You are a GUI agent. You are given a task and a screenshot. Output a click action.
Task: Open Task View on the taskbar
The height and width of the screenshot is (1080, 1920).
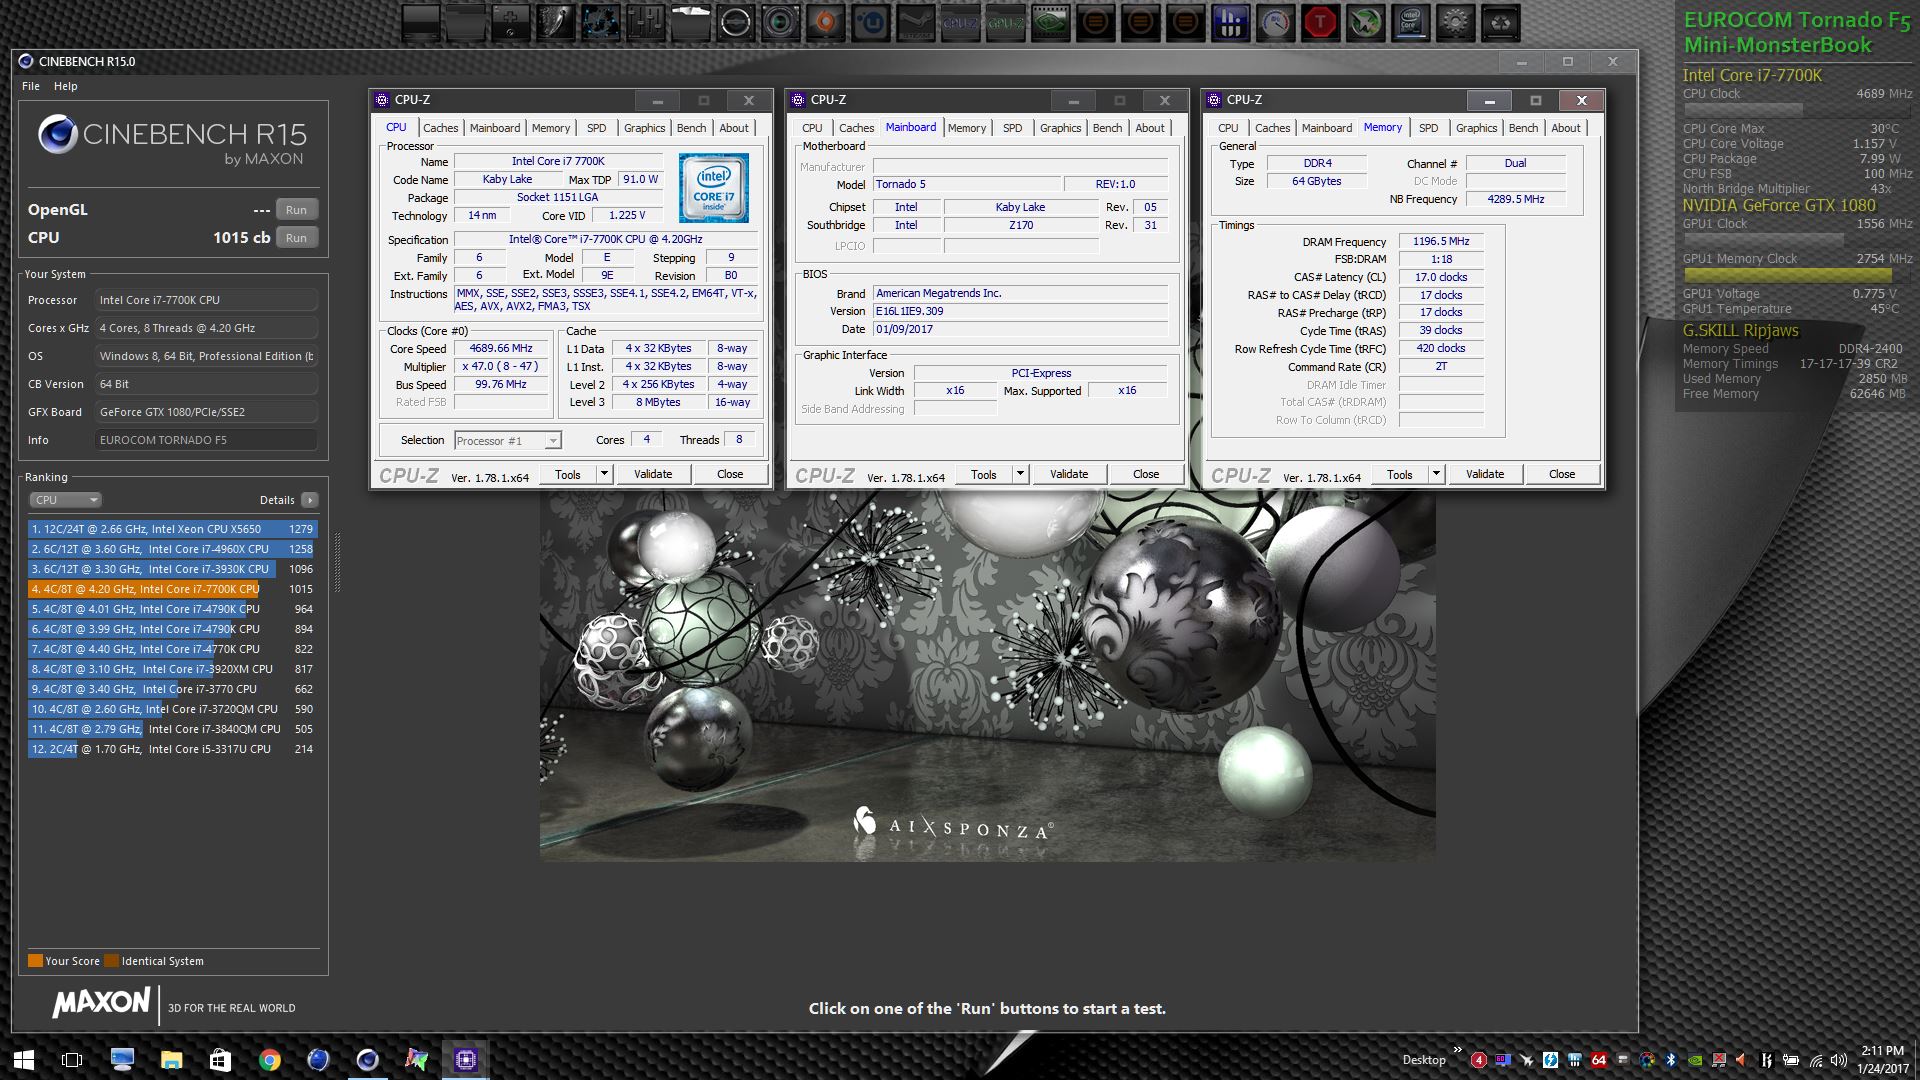(72, 1059)
